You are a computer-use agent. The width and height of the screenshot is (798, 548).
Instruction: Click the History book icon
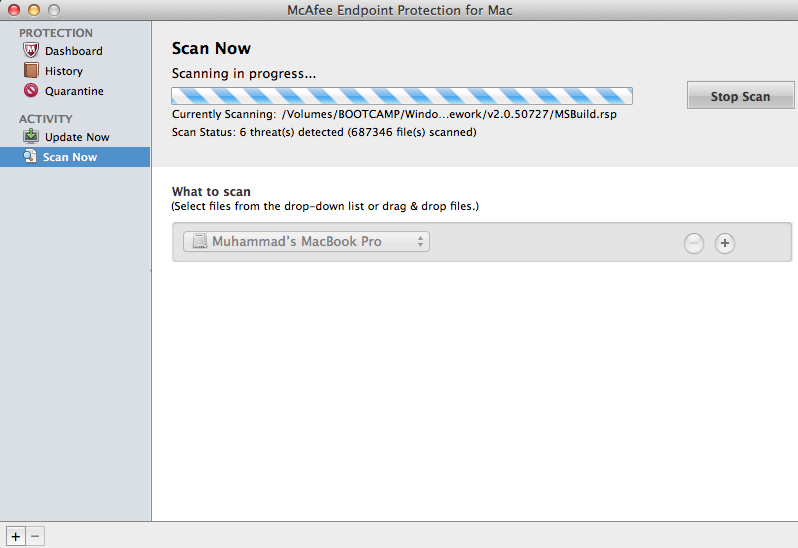pyautogui.click(x=31, y=70)
